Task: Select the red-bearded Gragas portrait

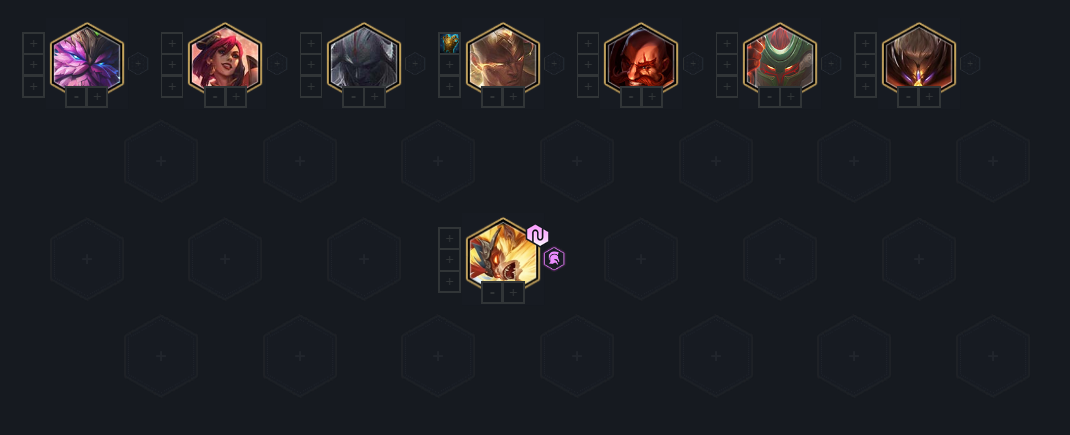Action: point(641,60)
